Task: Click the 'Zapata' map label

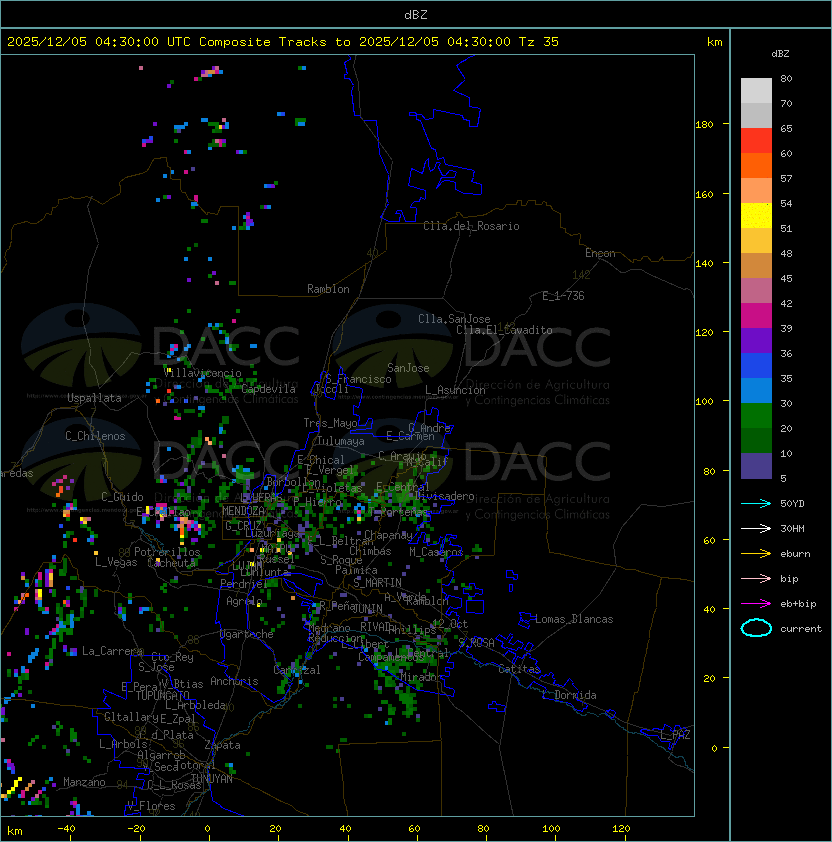Action: [222, 745]
